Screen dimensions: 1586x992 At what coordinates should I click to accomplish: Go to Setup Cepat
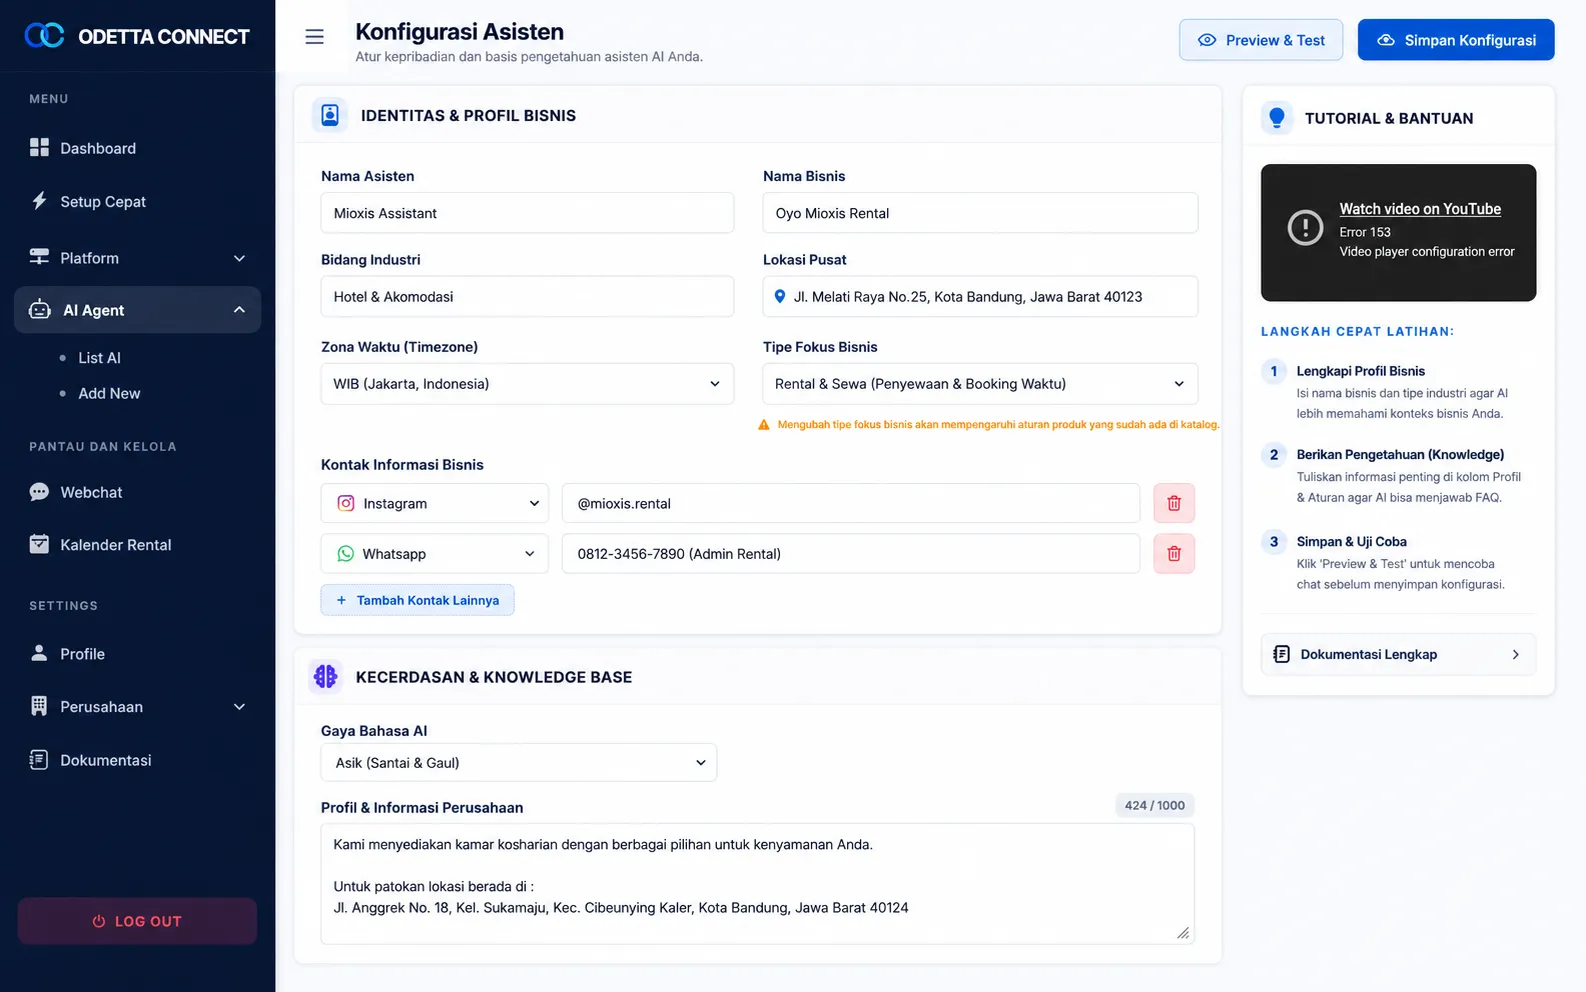(137, 201)
